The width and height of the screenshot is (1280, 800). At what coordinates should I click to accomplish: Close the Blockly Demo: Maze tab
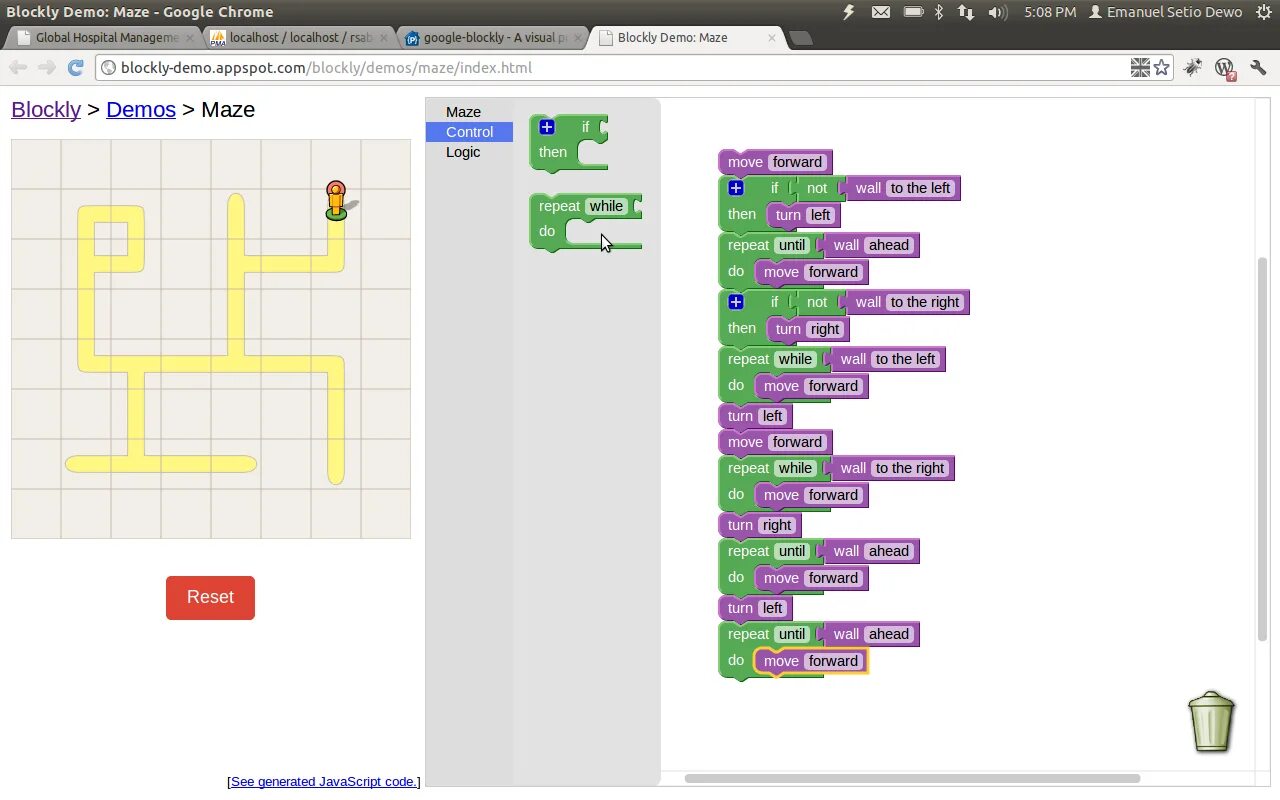(x=771, y=38)
